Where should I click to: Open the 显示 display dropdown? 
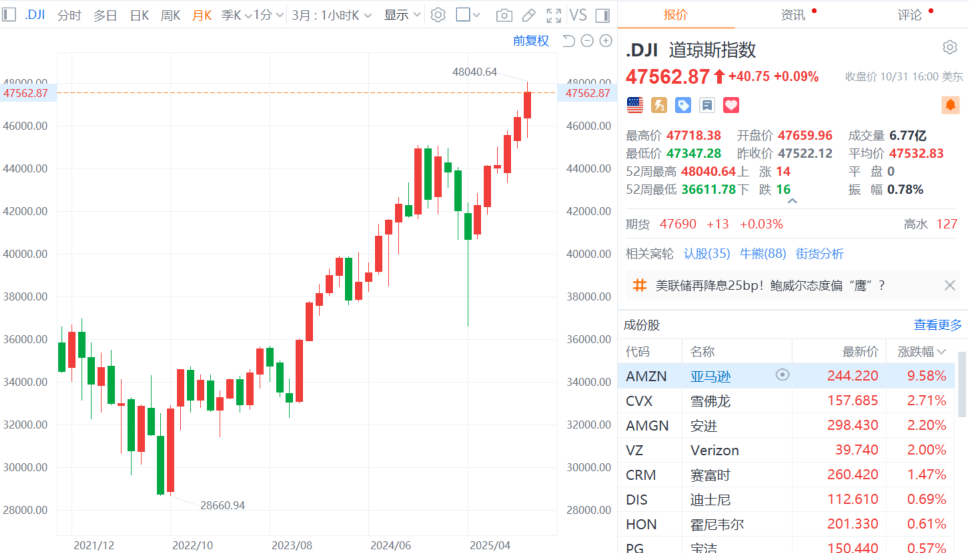tap(402, 15)
